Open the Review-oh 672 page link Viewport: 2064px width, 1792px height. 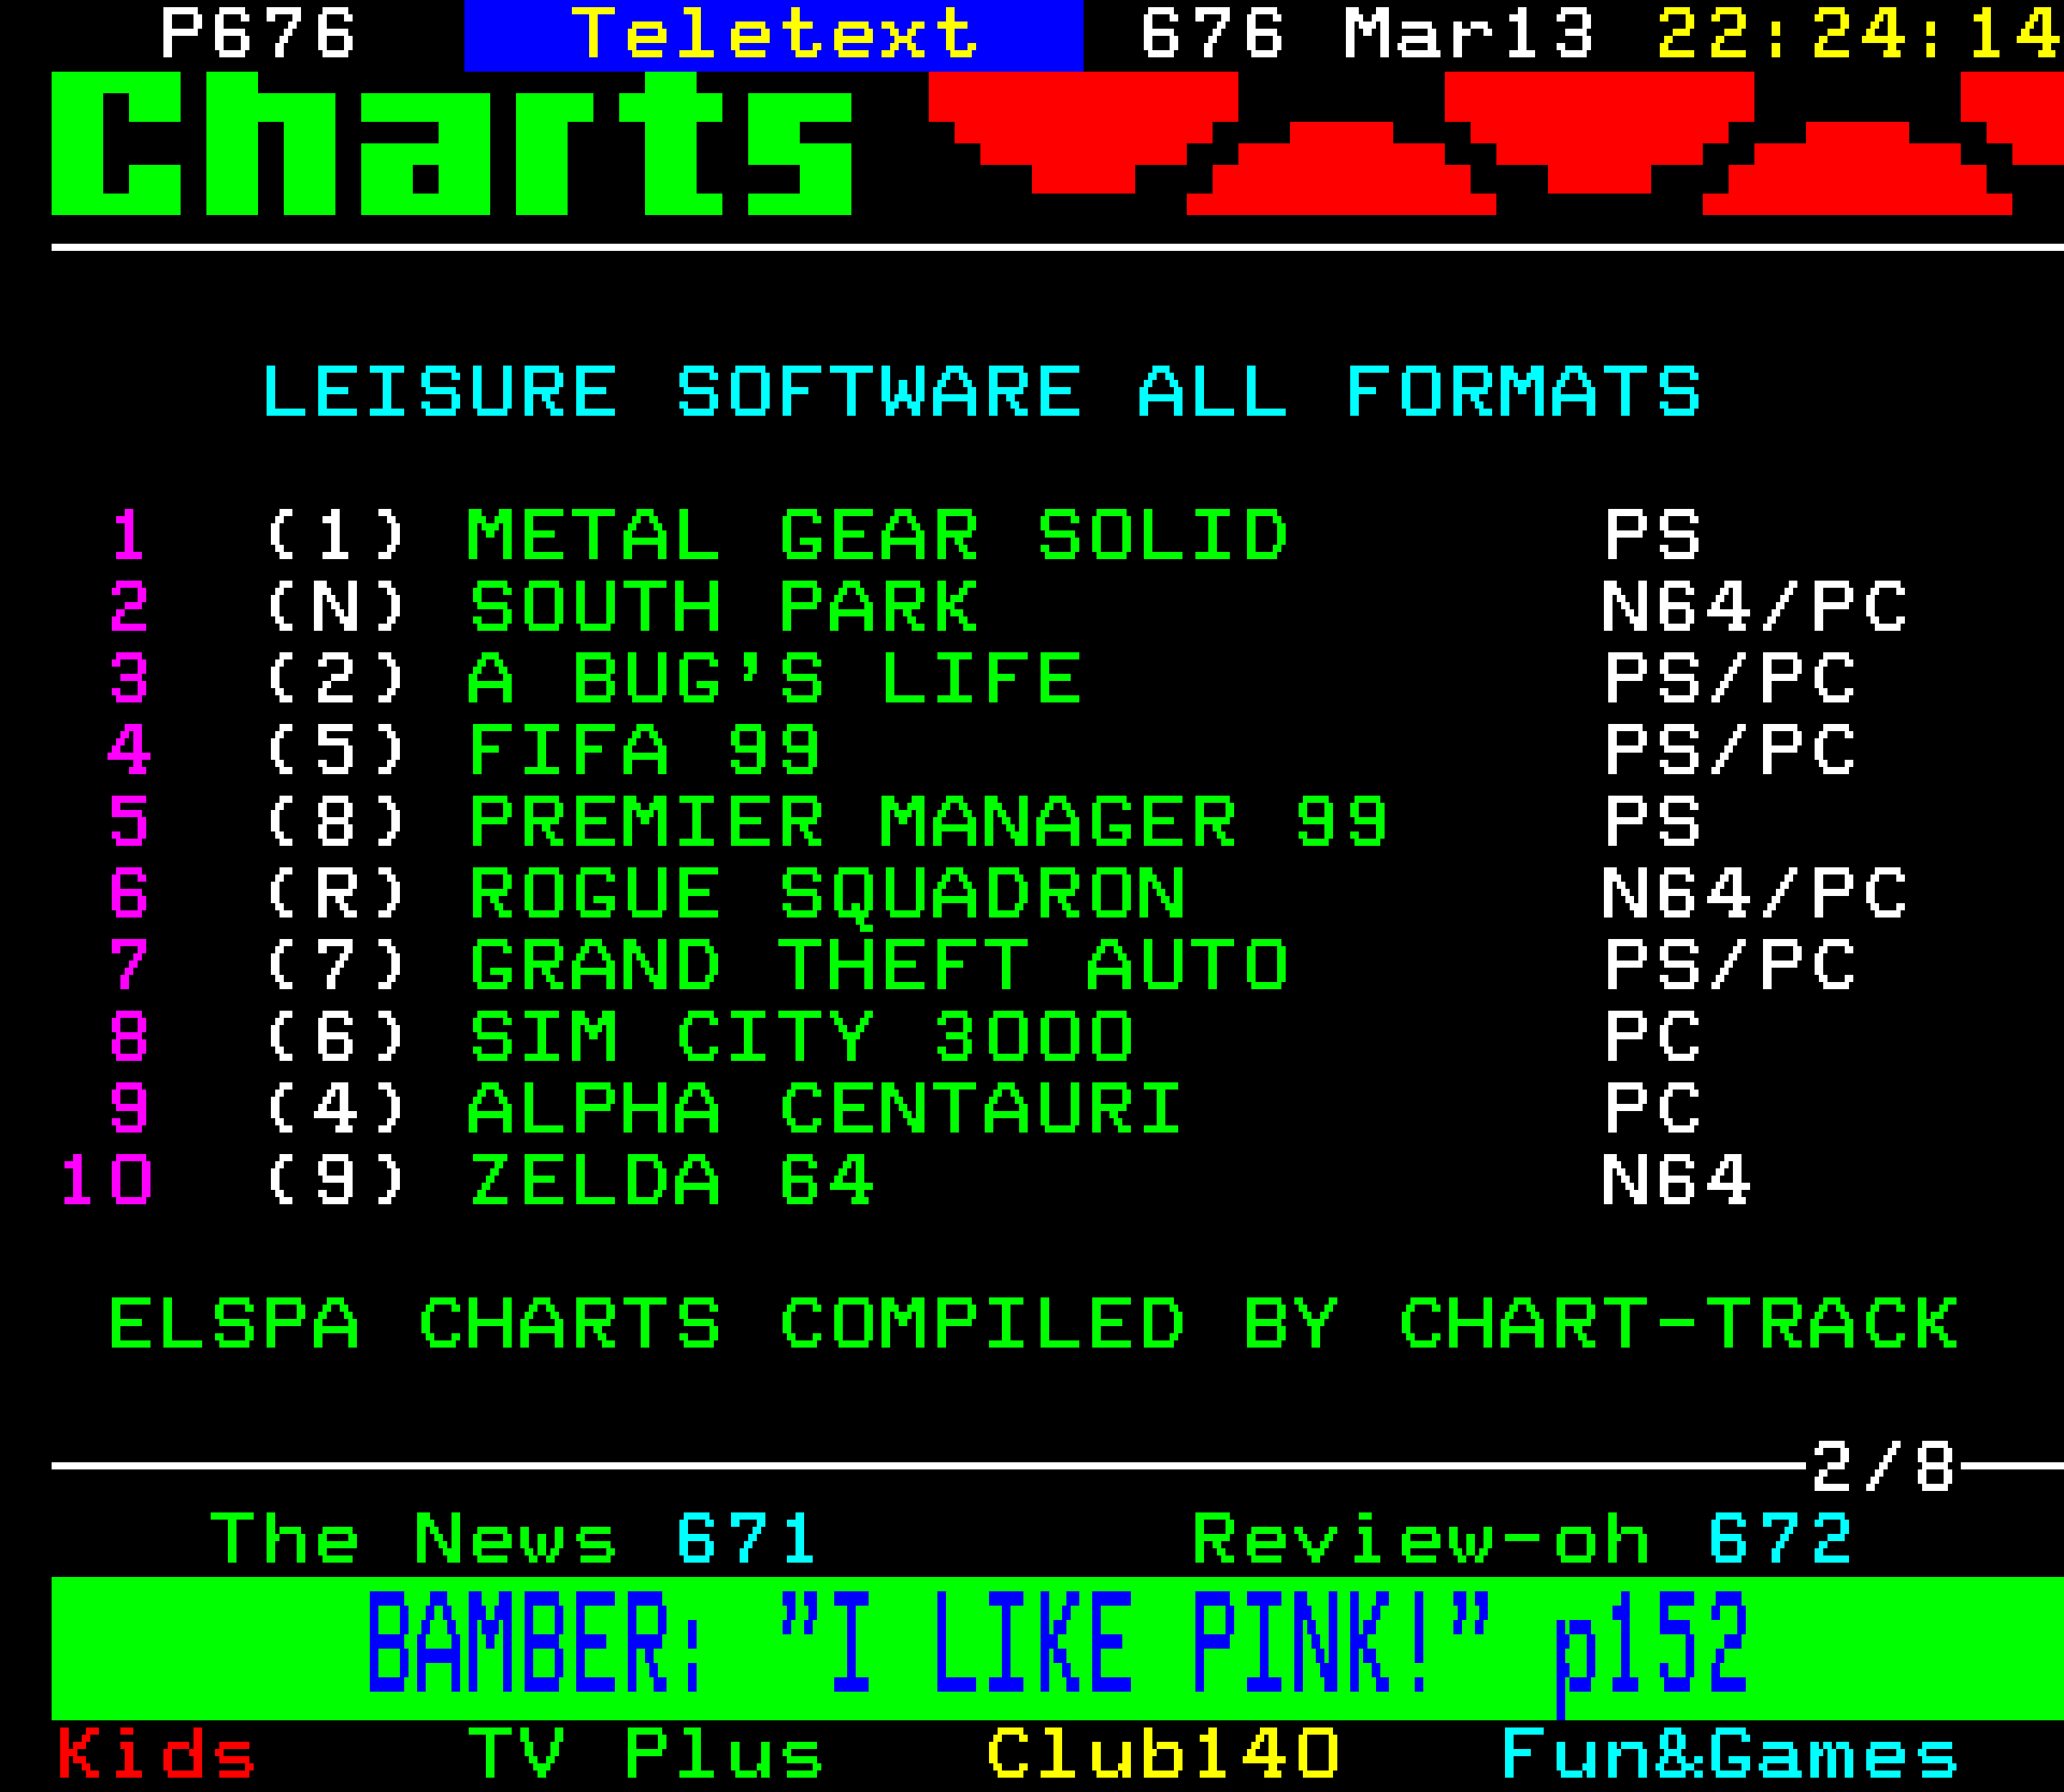tap(1522, 1539)
